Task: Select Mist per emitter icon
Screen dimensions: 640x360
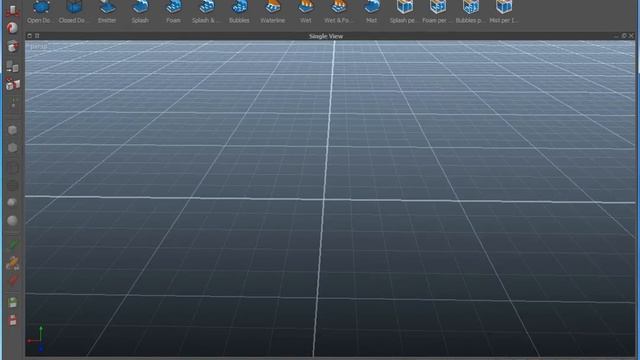Action: click(504, 8)
